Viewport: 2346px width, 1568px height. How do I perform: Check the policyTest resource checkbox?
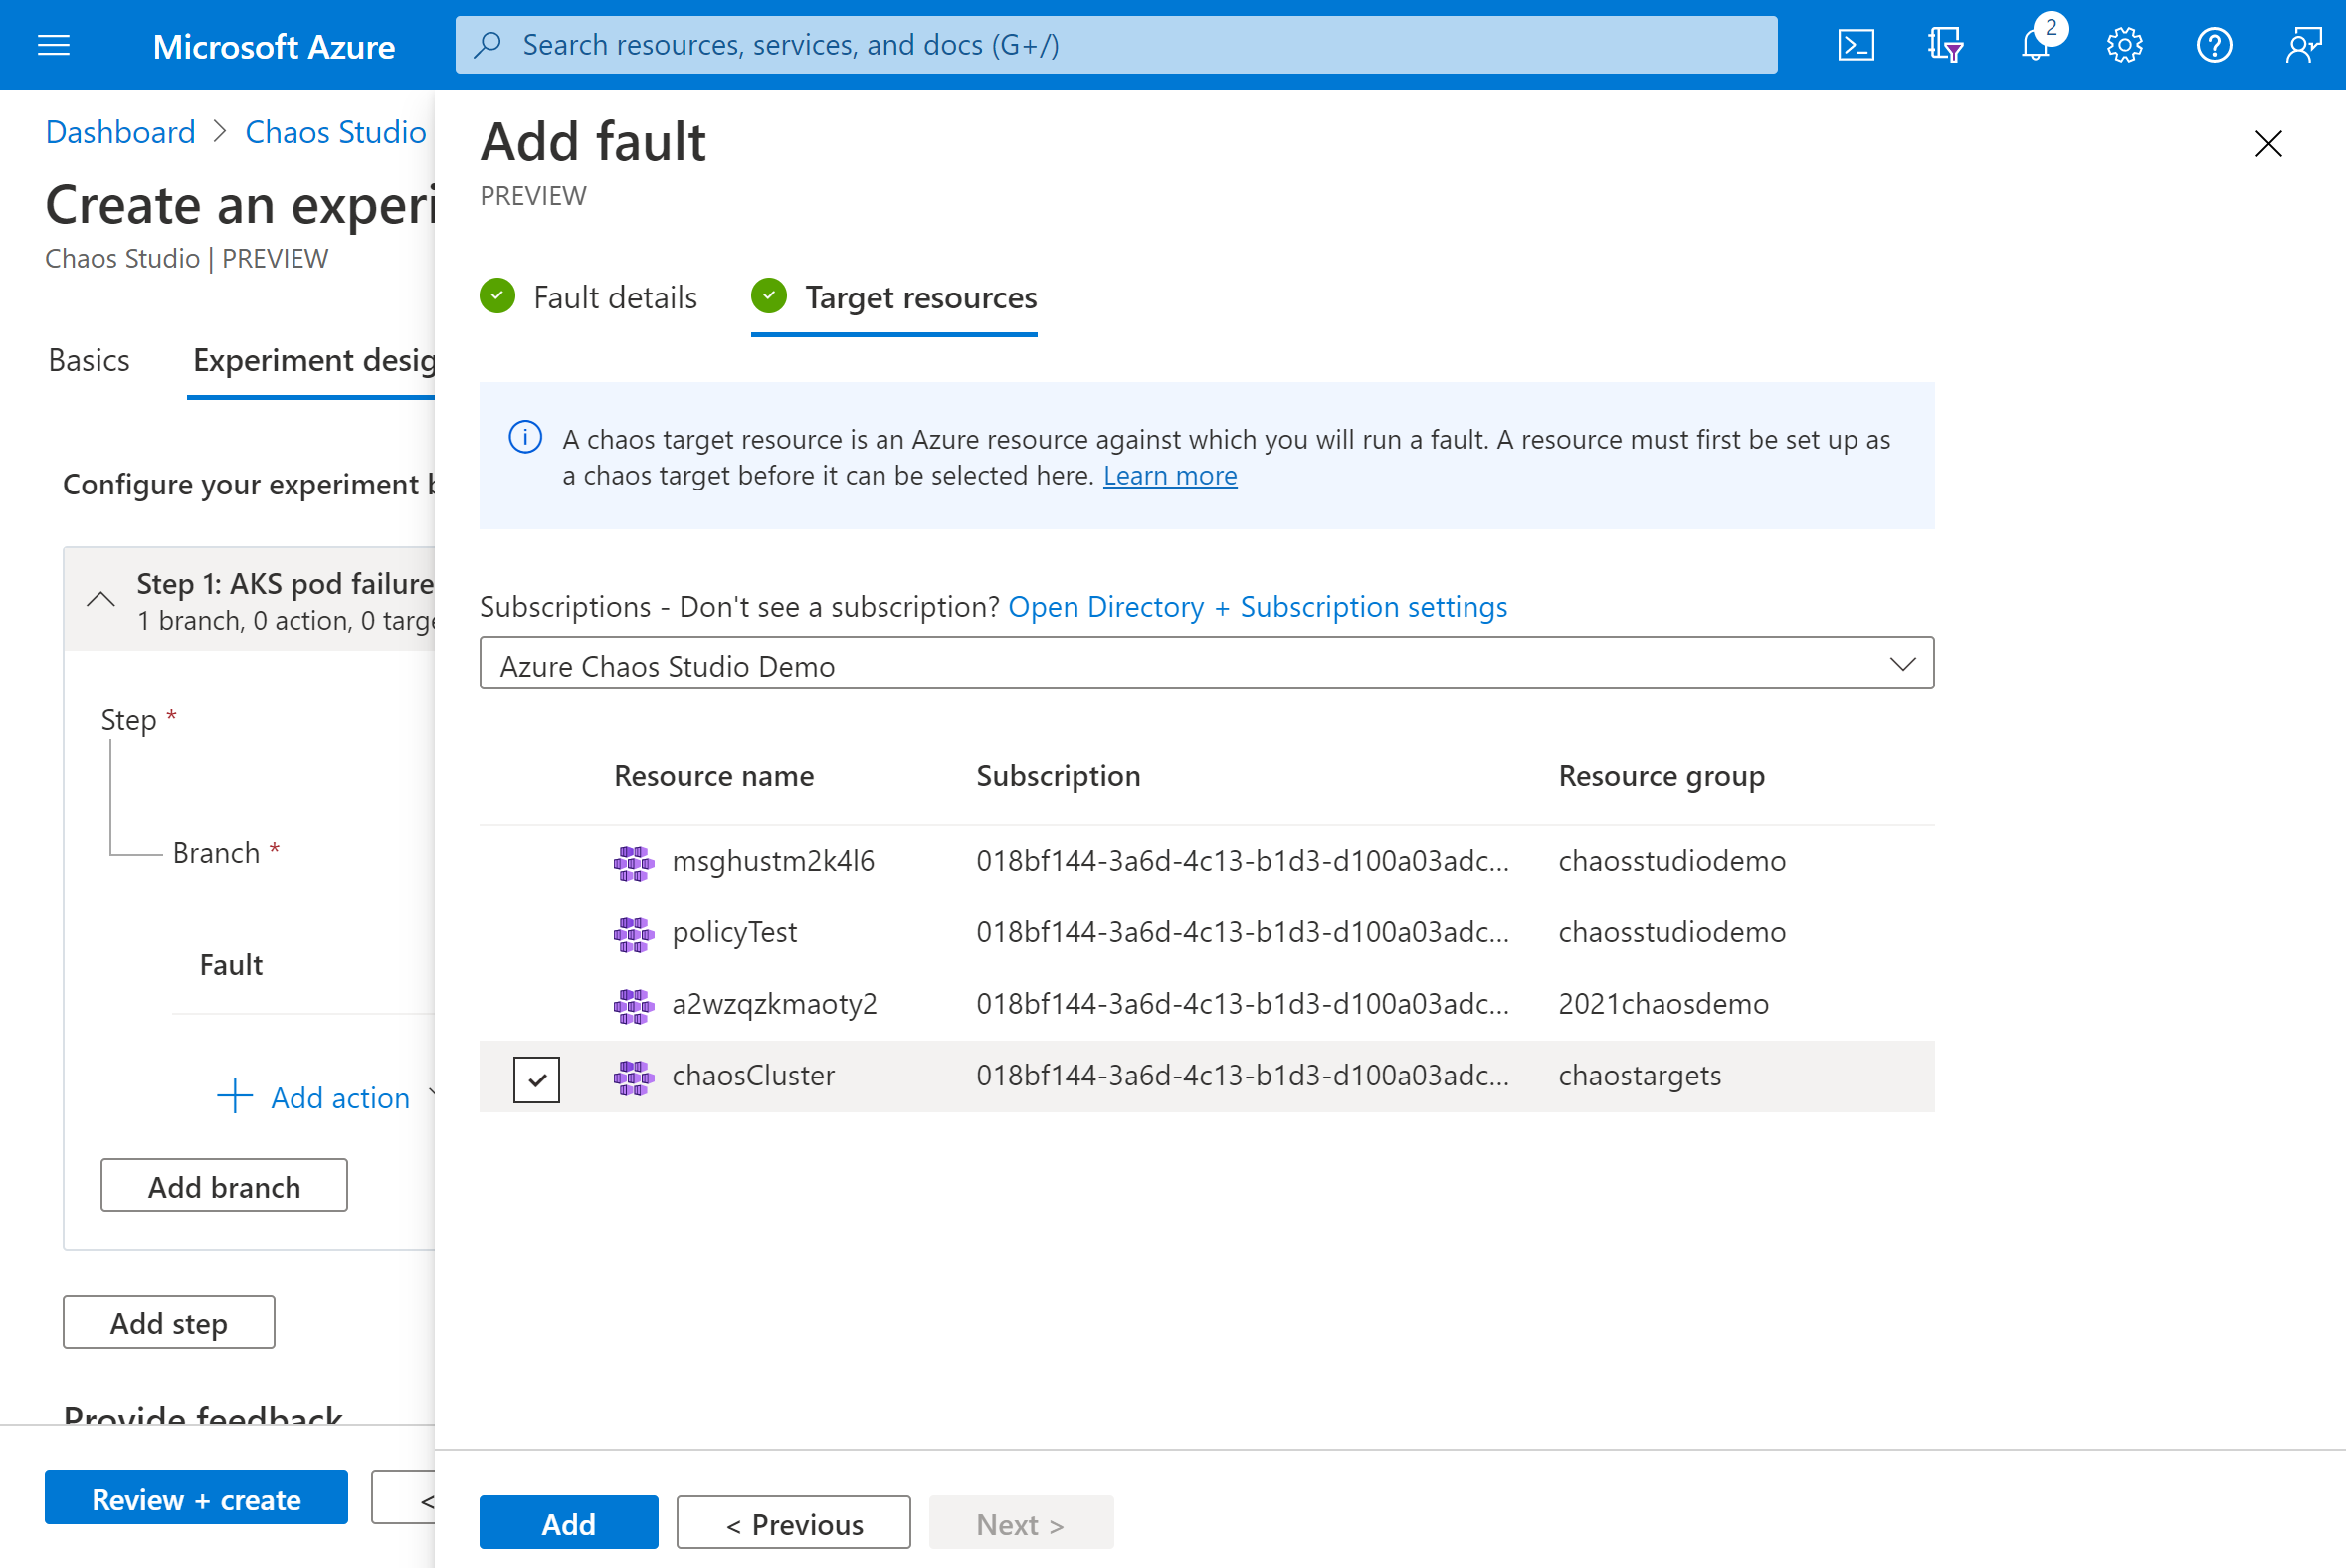(x=537, y=931)
